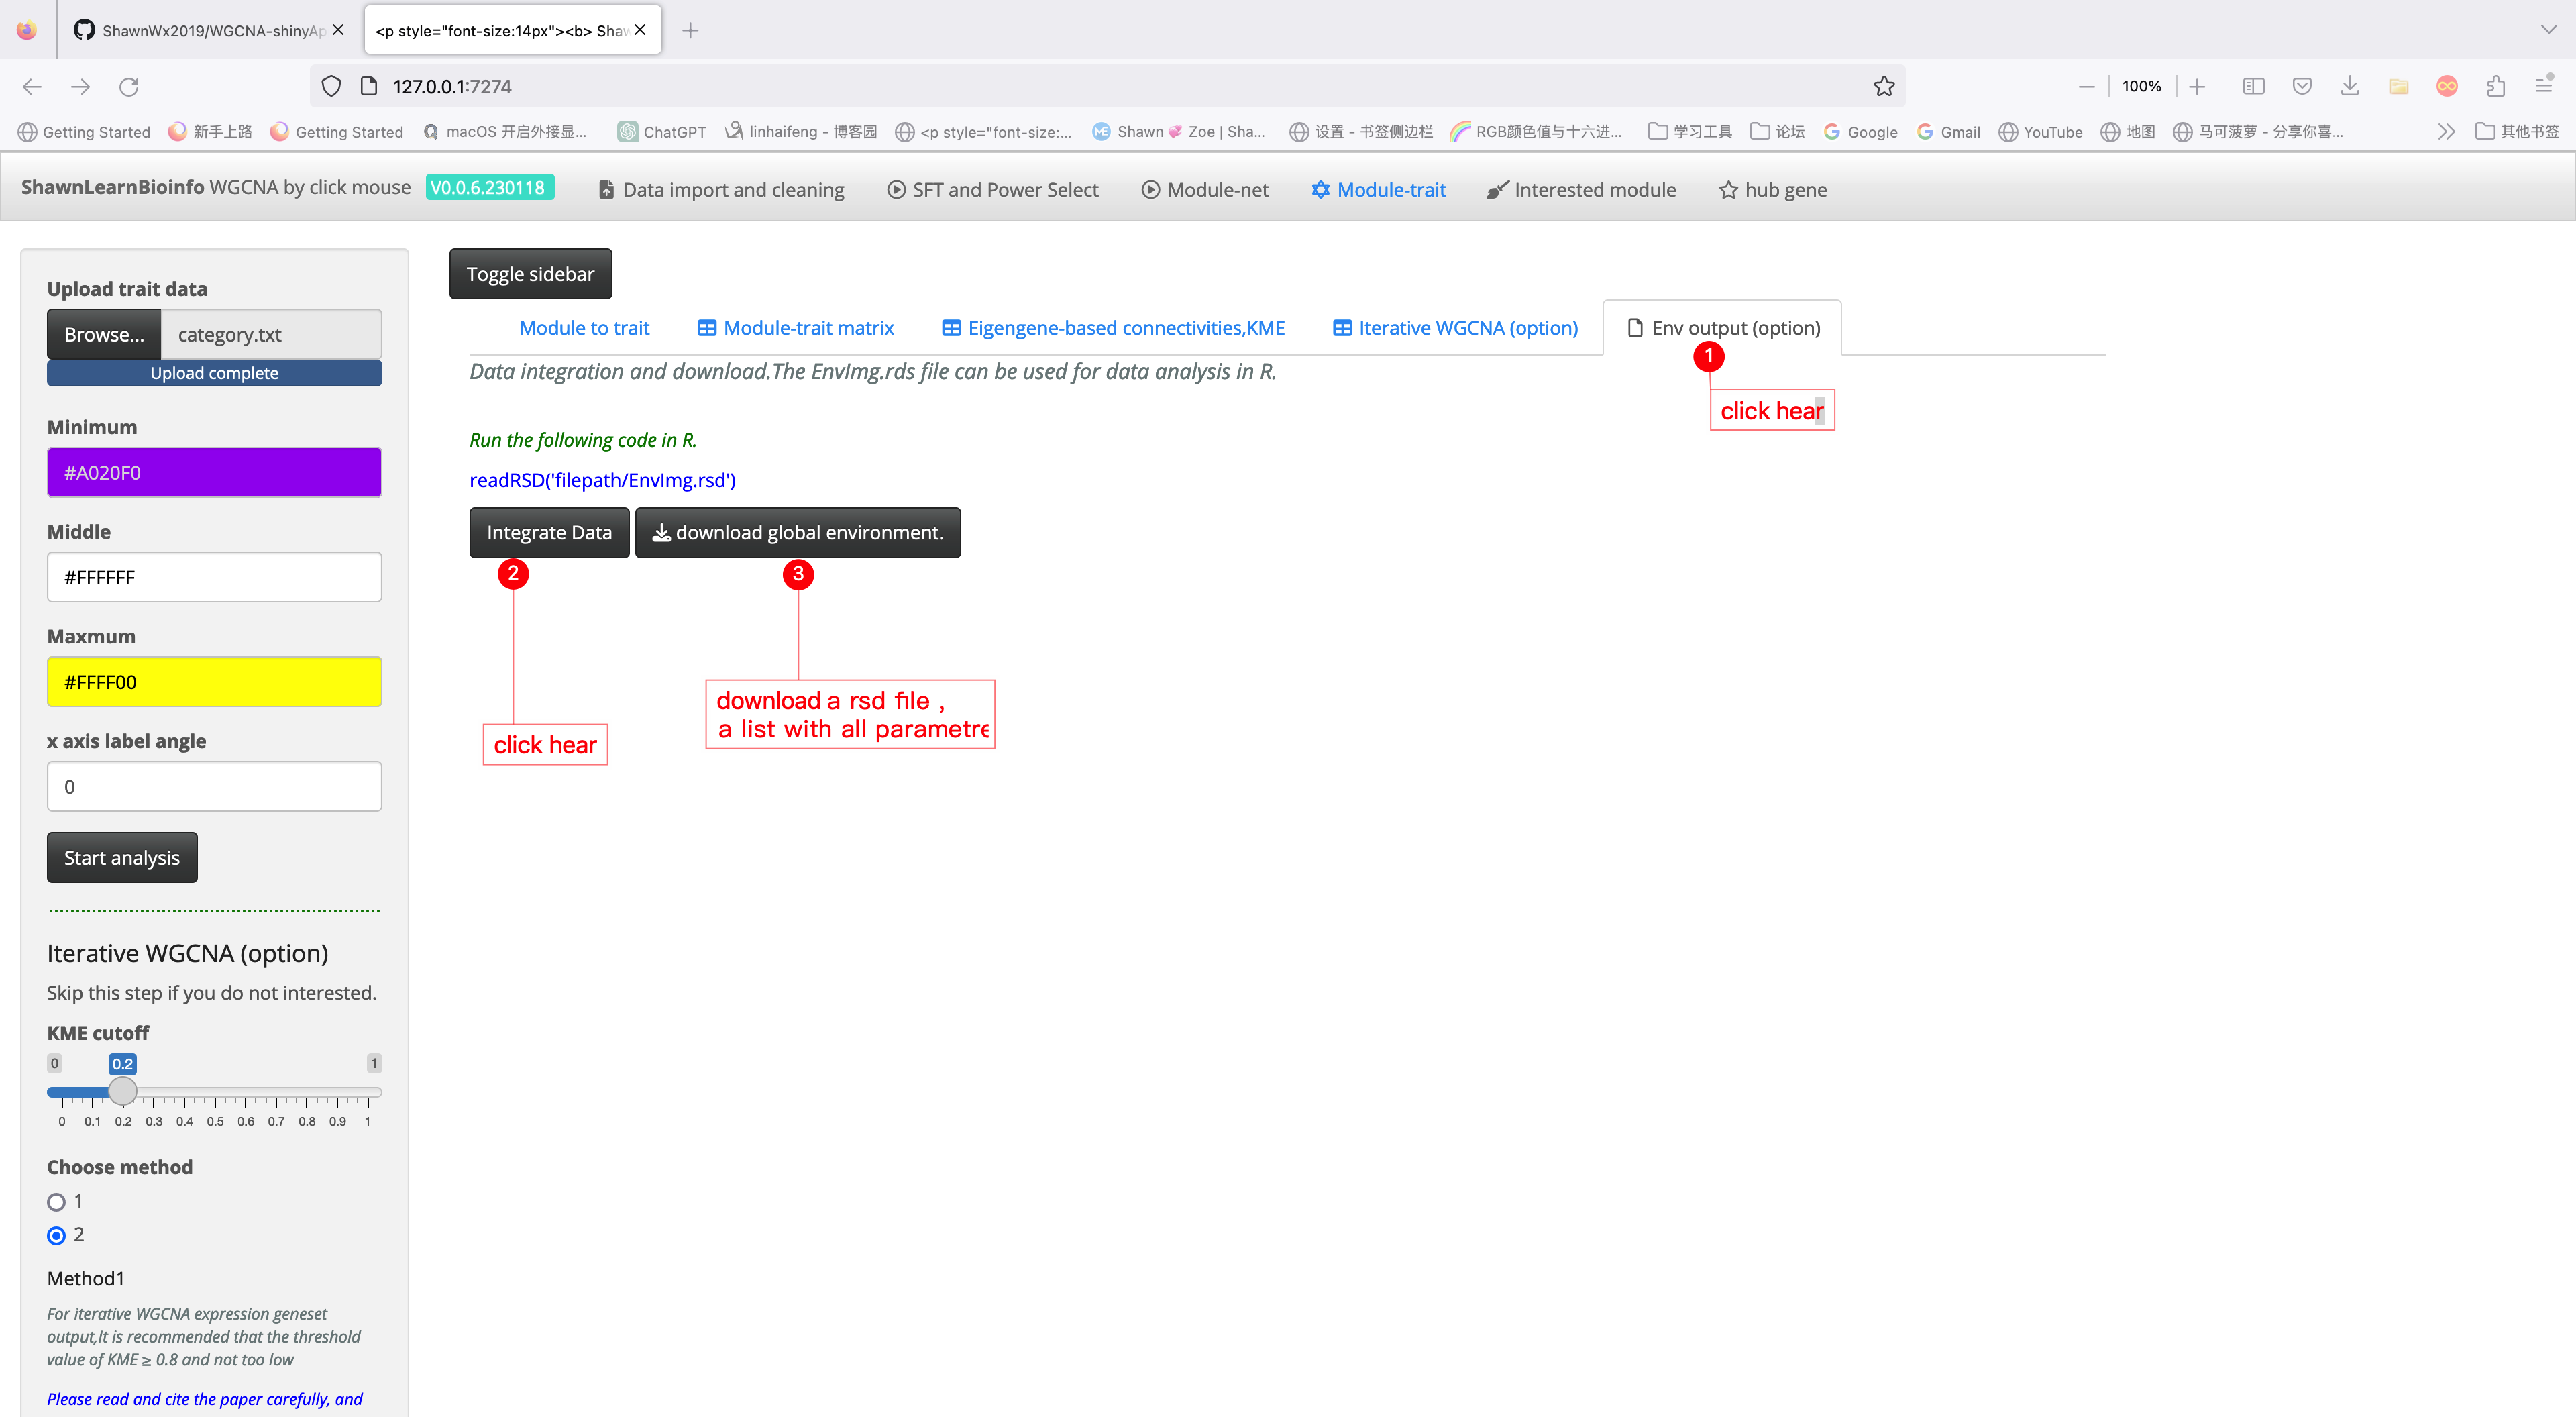2576x1417 pixels.
Task: Open the extensions puzzle icon
Action: [x=2495, y=87]
